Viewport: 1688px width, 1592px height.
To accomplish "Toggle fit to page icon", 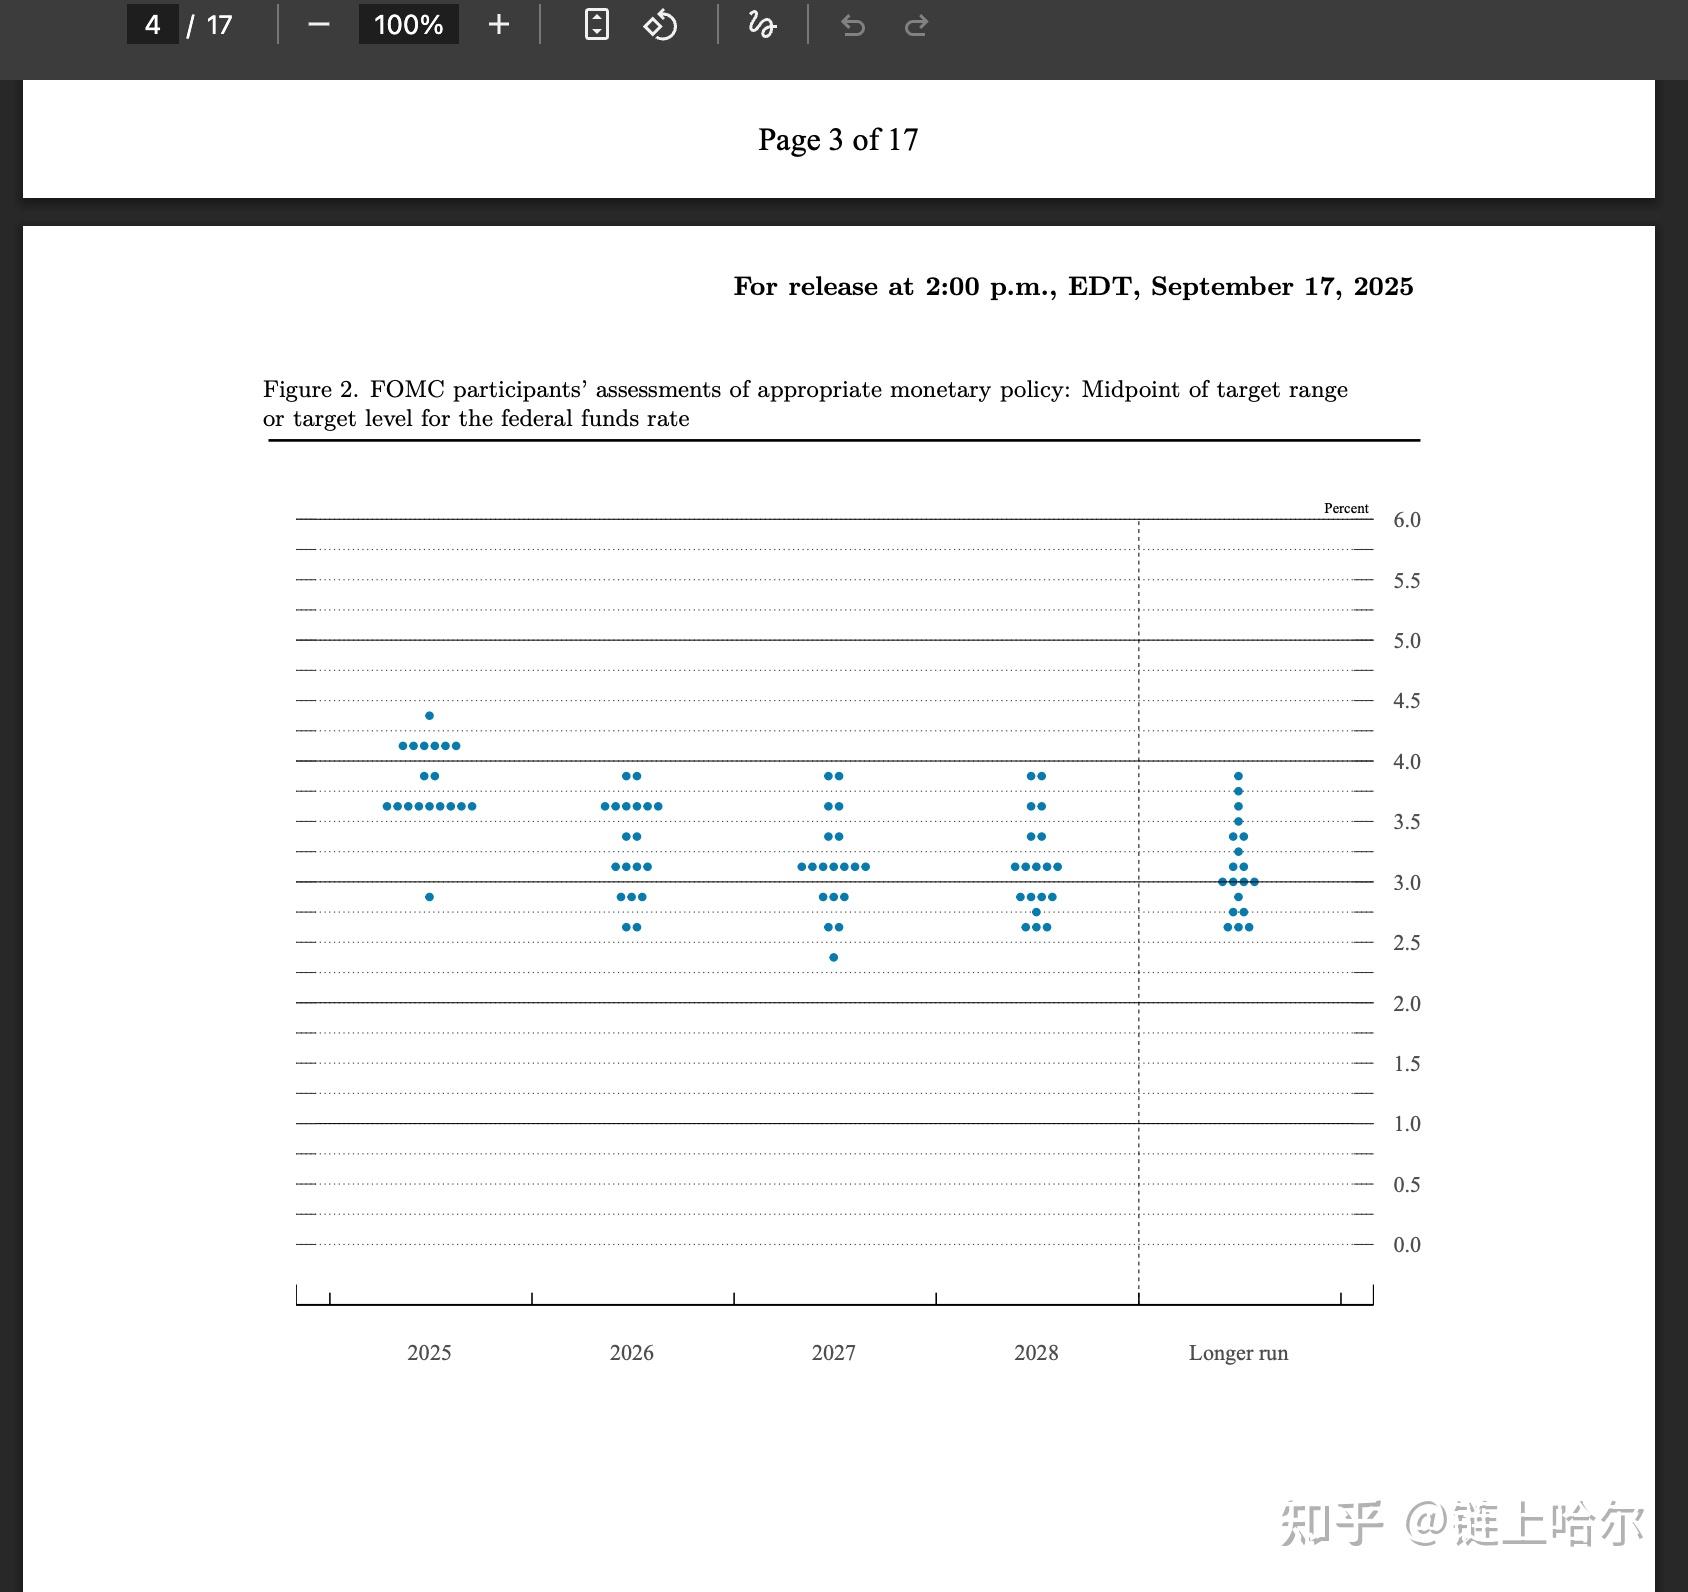I will tap(596, 25).
